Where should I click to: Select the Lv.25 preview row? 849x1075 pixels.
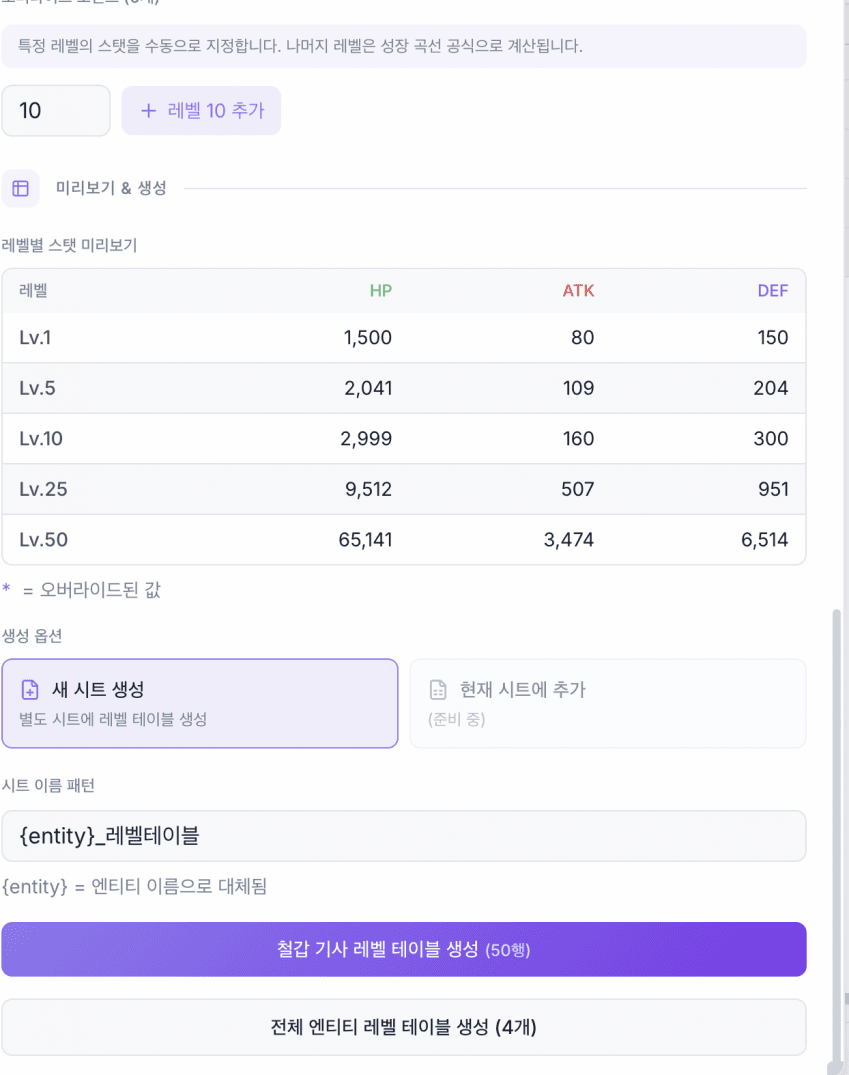click(x=403, y=490)
